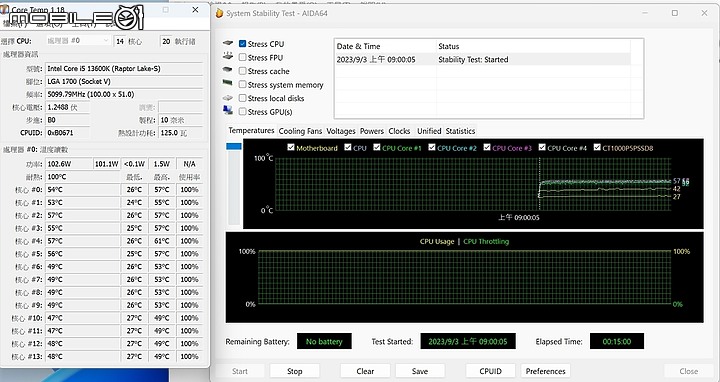720x382 pixels.
Task: Toggle the CPU Core #4 graph checkbox
Action: (x=542, y=147)
